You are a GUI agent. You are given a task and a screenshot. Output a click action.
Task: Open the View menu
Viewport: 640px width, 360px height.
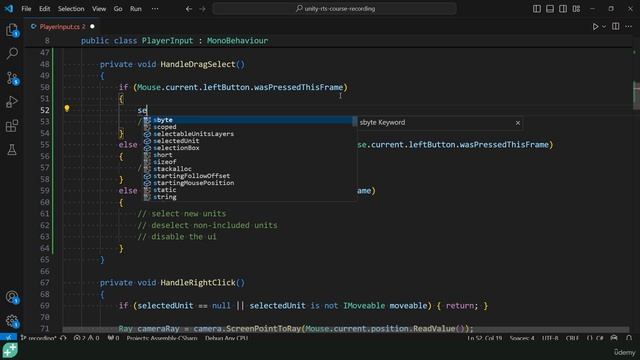(x=99, y=9)
